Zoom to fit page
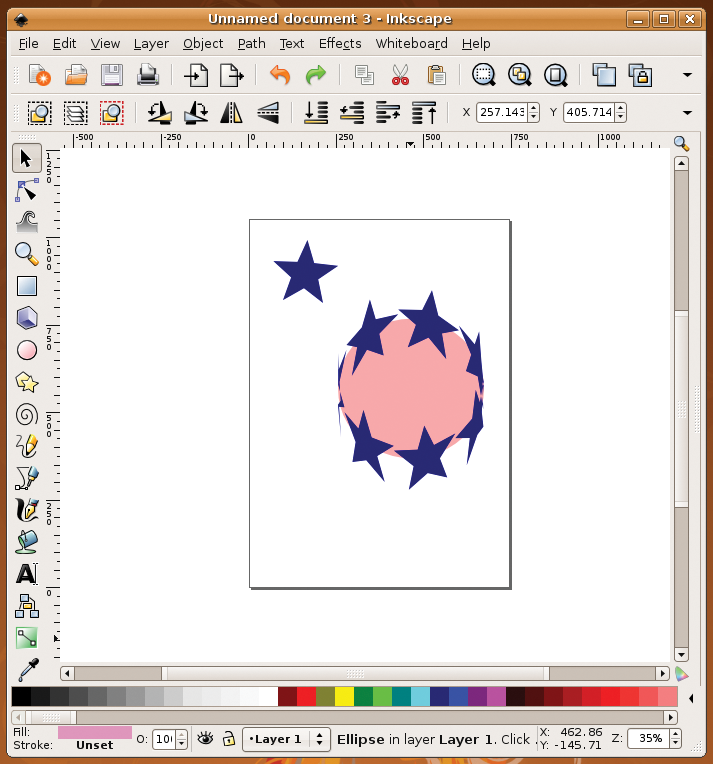 pyautogui.click(x=556, y=75)
